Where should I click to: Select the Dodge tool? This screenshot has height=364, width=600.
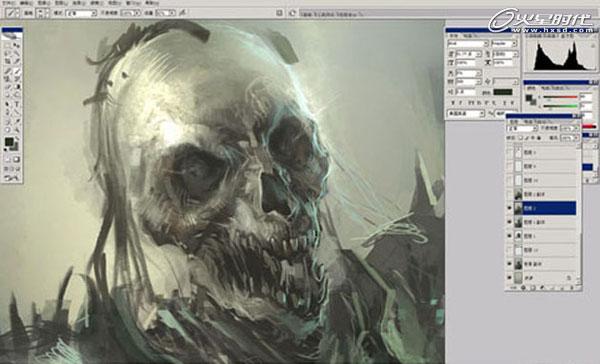tap(16, 95)
